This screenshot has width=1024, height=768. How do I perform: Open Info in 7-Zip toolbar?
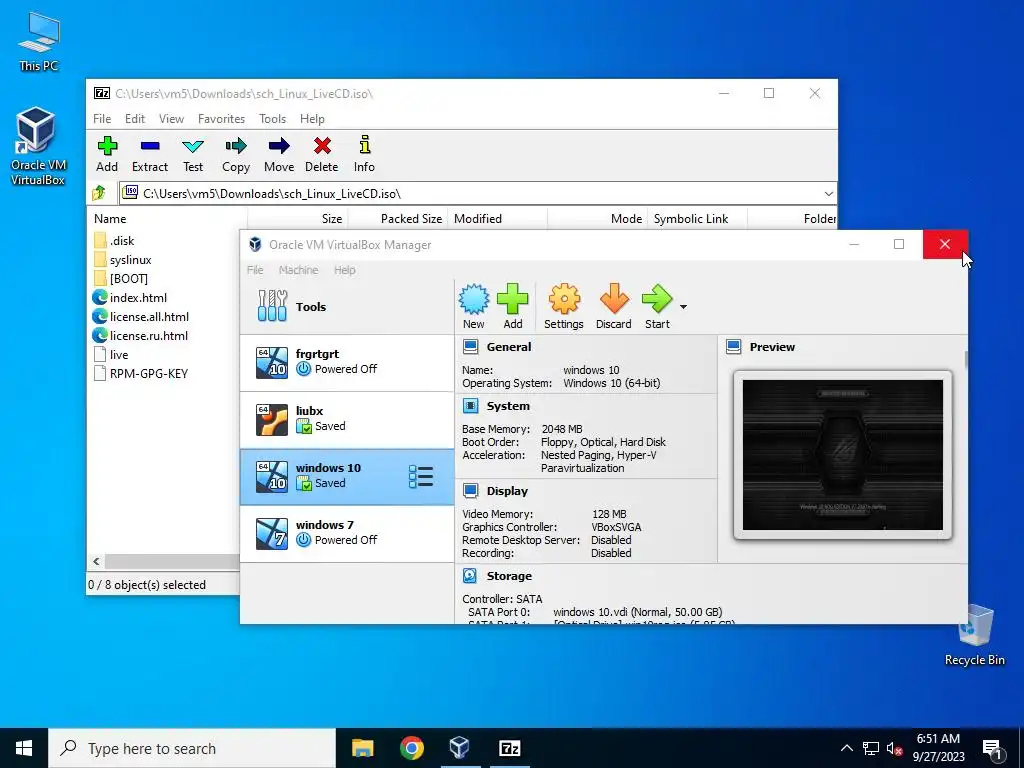[364, 154]
